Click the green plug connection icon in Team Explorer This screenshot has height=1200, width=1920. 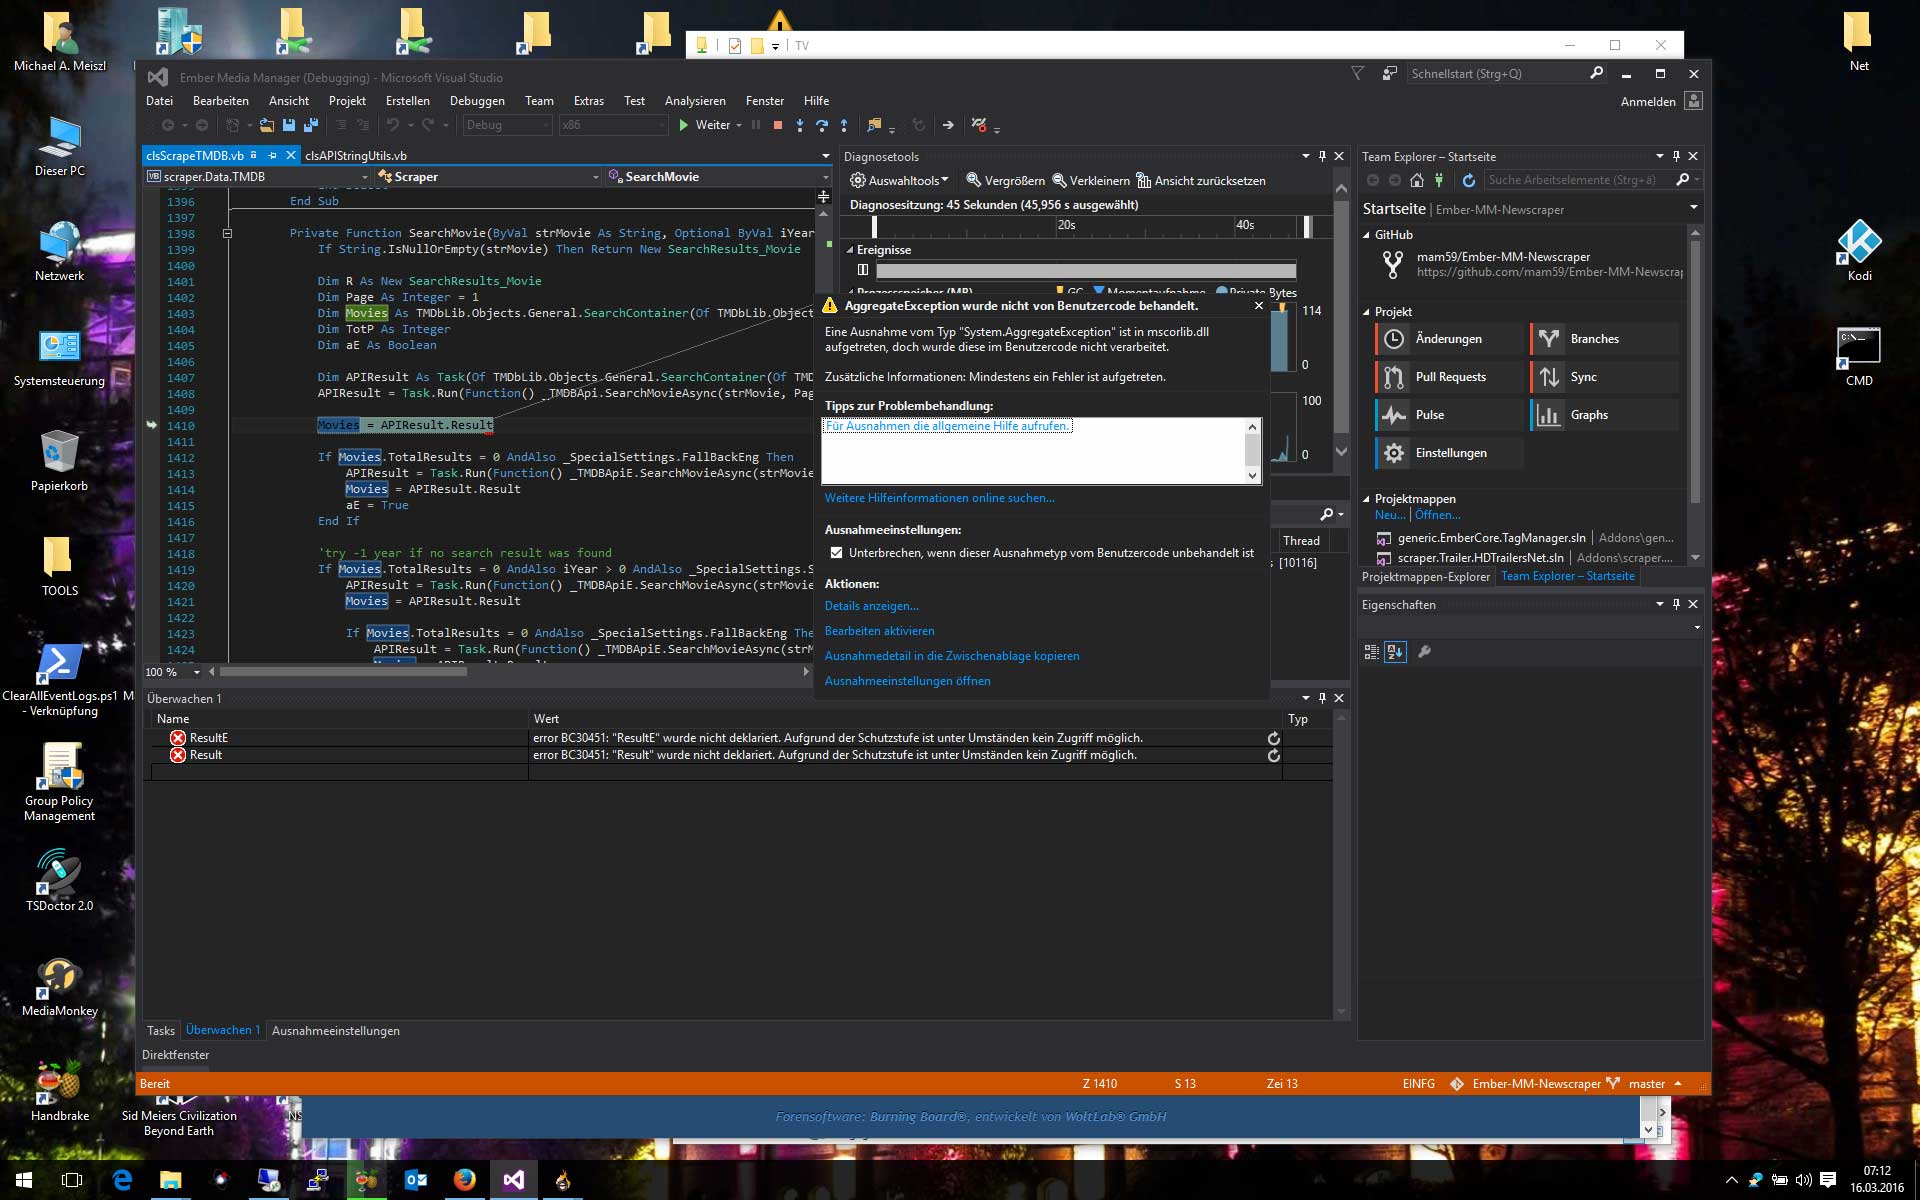(x=1439, y=180)
